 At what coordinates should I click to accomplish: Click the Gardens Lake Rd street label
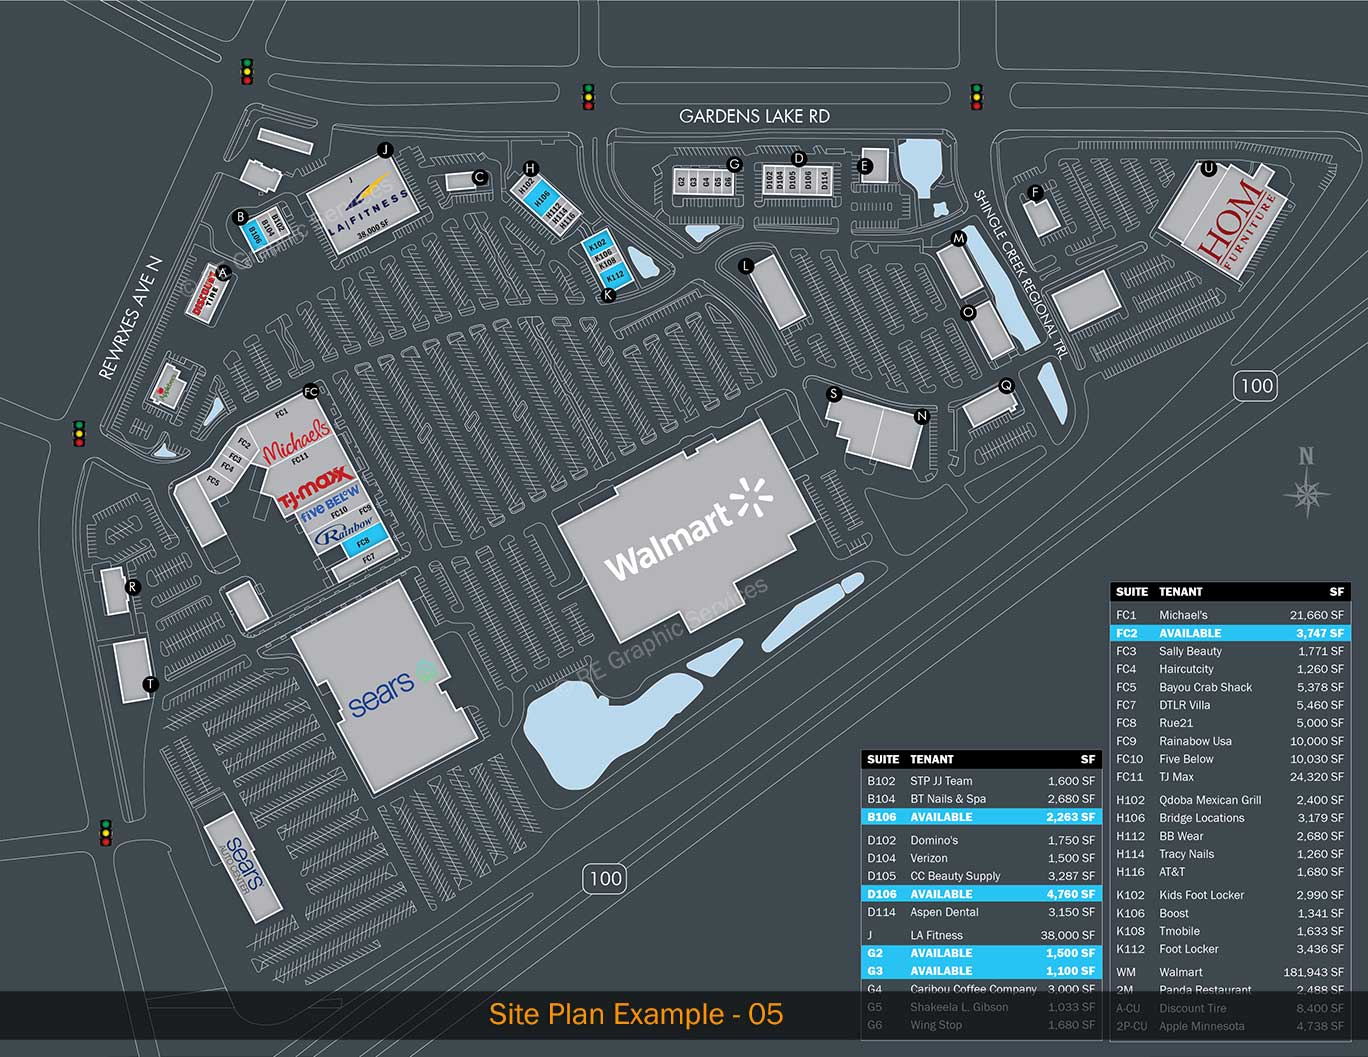[755, 115]
